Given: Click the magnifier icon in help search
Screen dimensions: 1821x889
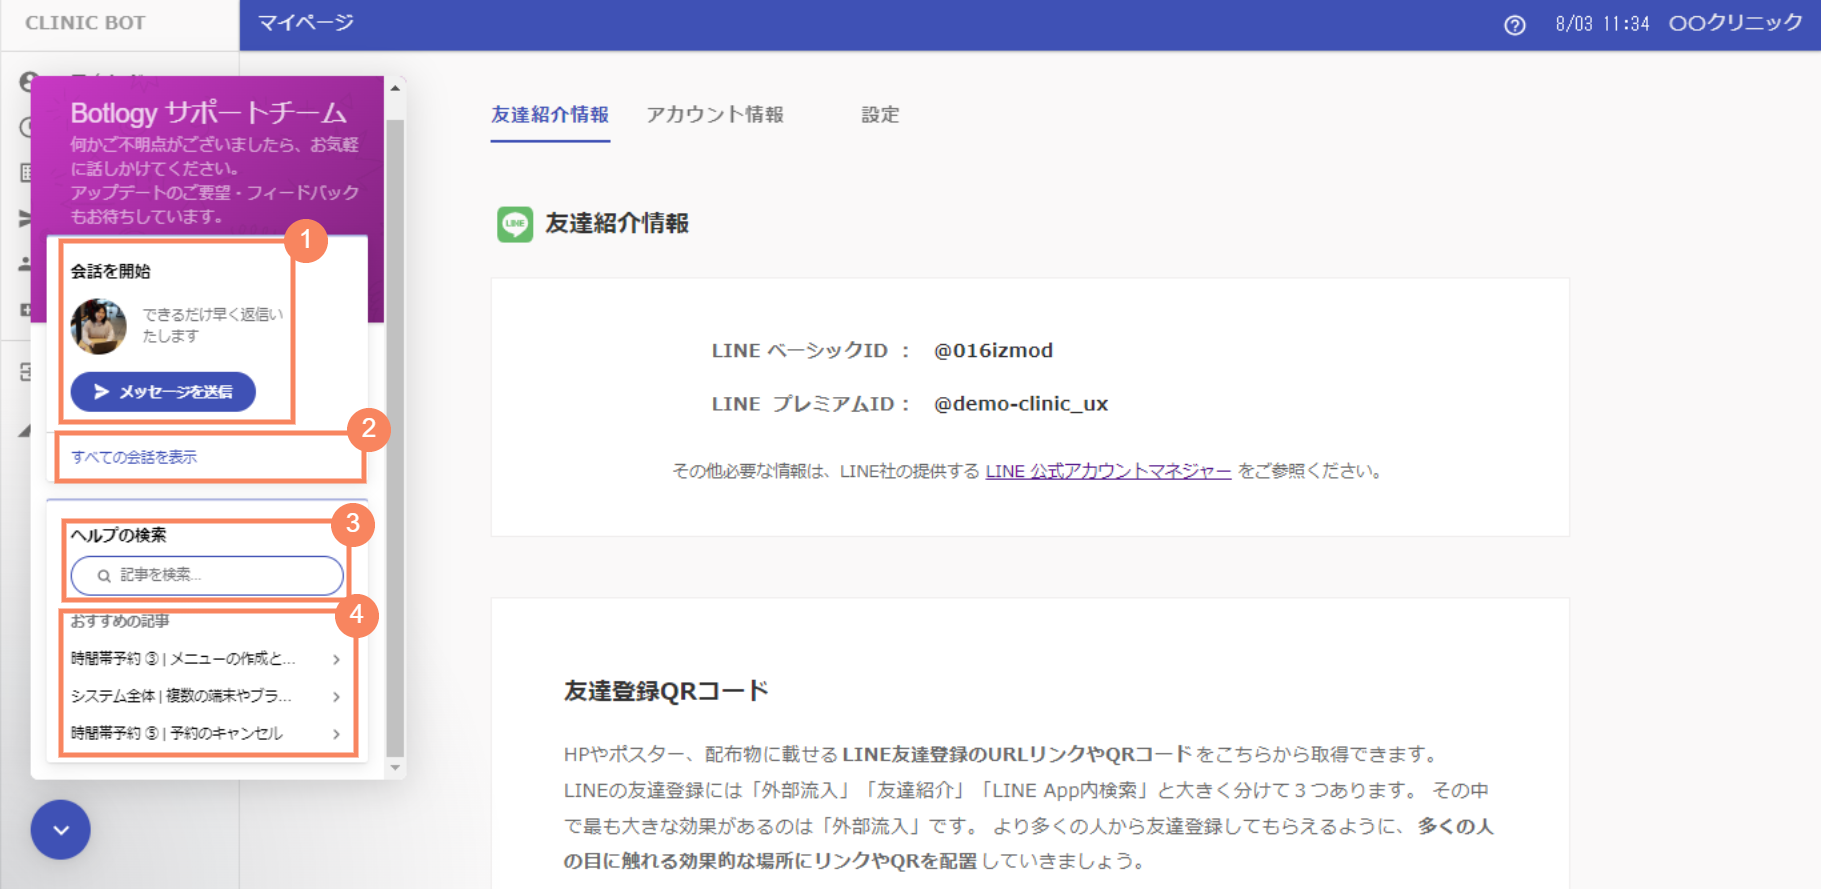Looking at the screenshot, I should (103, 576).
